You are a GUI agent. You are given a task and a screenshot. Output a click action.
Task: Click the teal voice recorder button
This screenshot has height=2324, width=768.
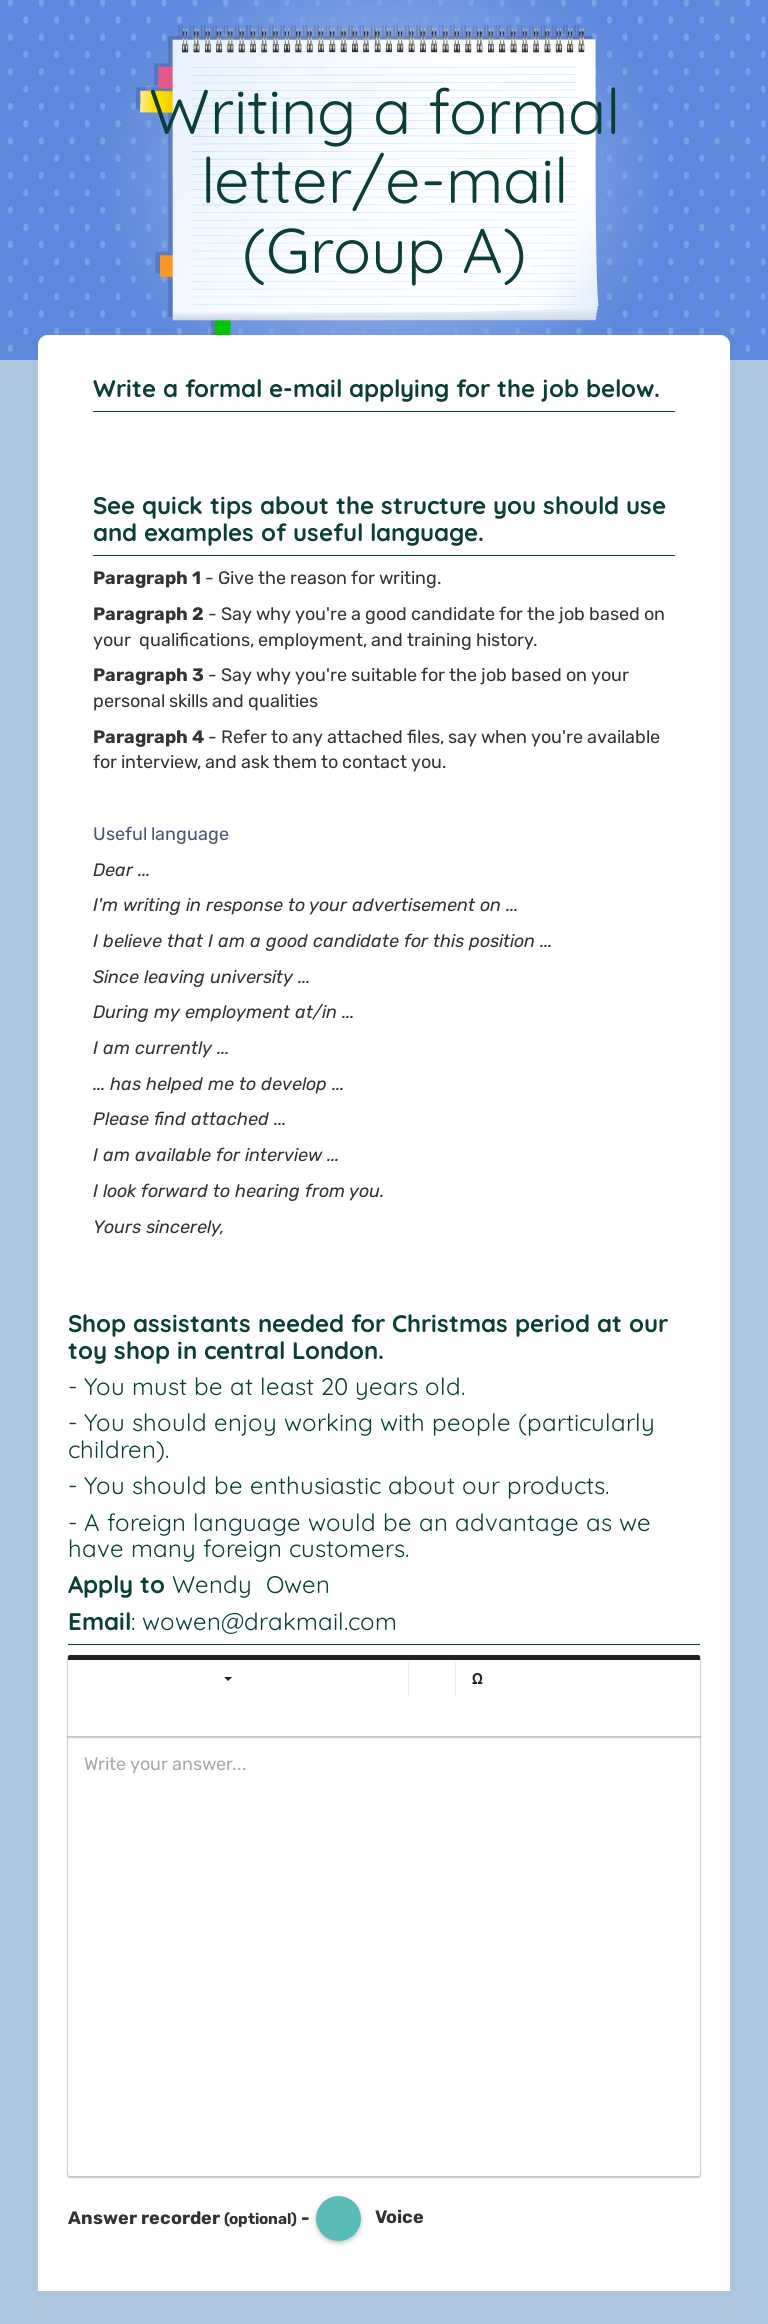(x=338, y=2218)
